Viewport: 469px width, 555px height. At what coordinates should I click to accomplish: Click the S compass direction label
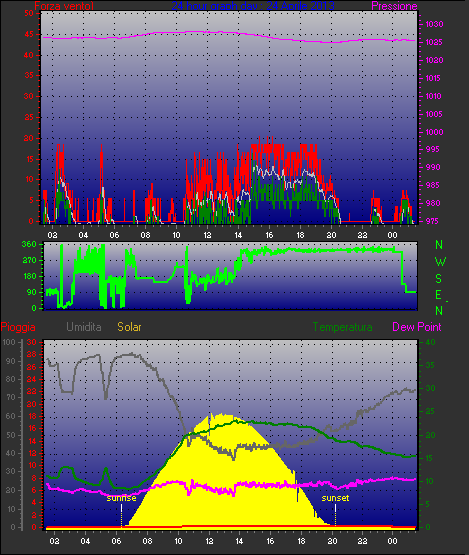439,279
